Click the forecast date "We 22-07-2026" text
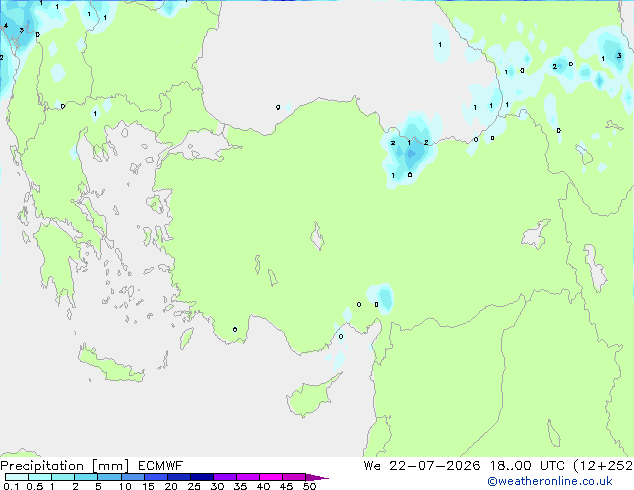Screen dimensions: 634x490 point(422,466)
